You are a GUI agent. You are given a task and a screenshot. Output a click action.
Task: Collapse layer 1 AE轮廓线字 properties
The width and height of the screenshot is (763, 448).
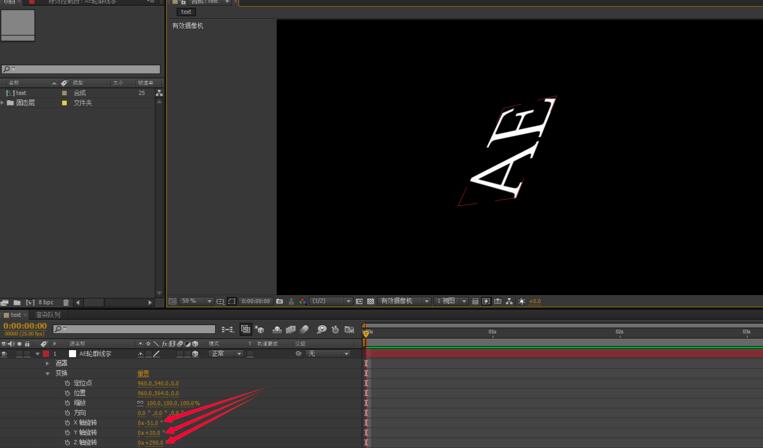pos(37,354)
